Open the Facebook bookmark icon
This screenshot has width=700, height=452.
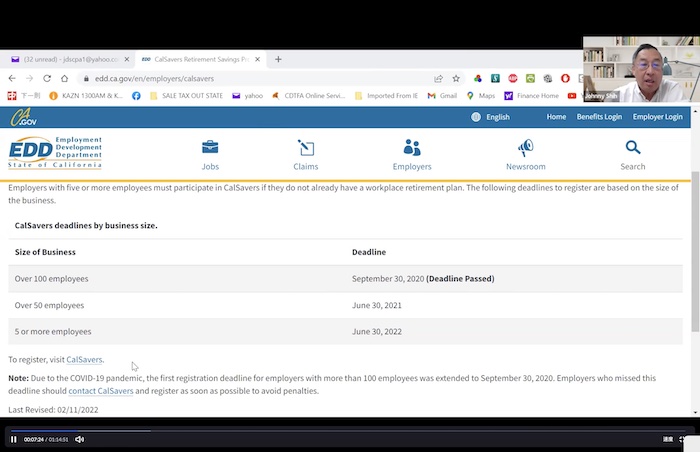pyautogui.click(x=136, y=96)
